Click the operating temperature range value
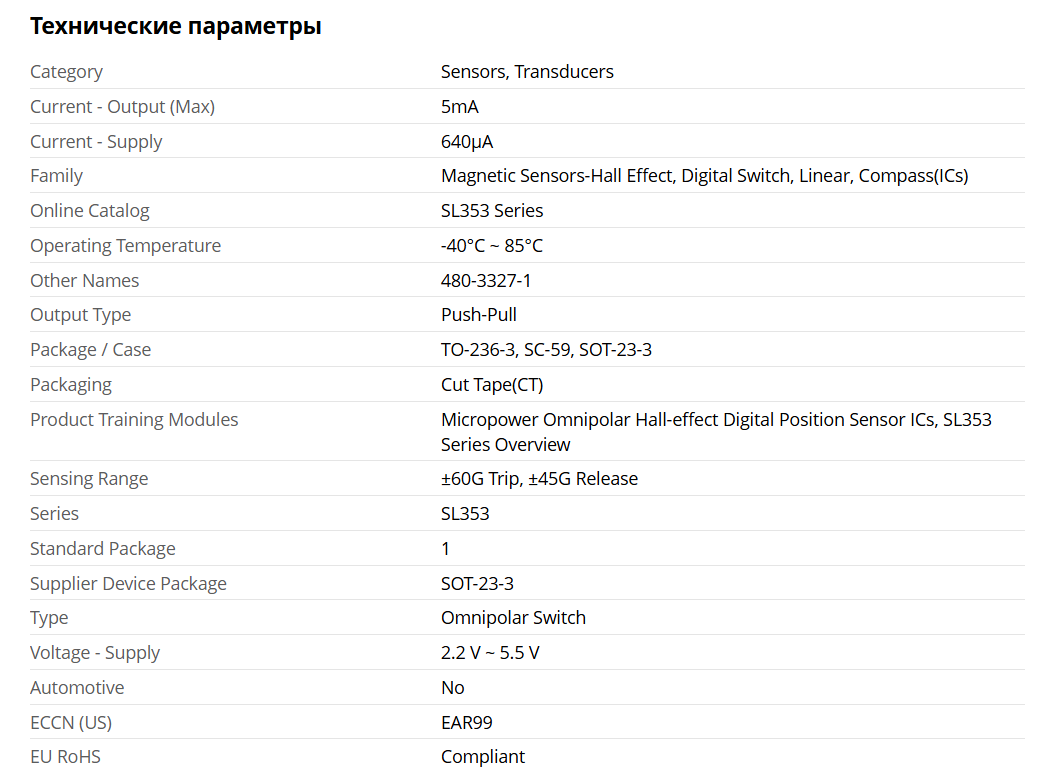Screen dimensions: 1038x773 point(492,246)
